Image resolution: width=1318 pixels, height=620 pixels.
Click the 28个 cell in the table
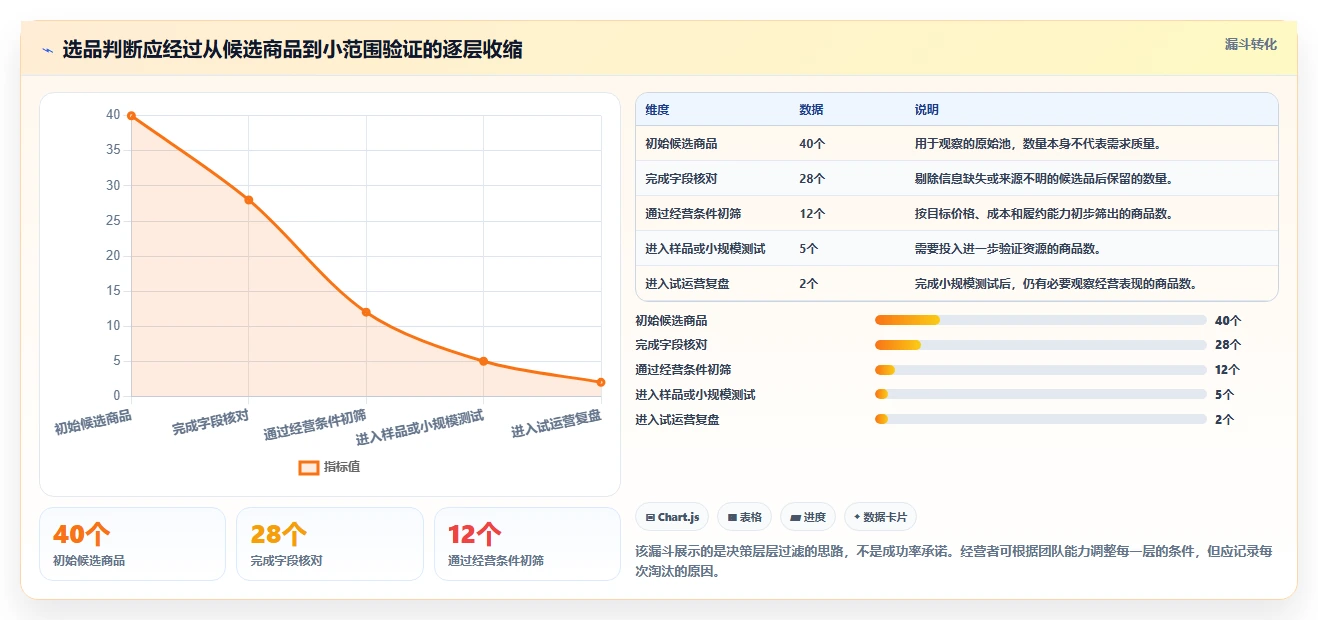click(x=812, y=179)
